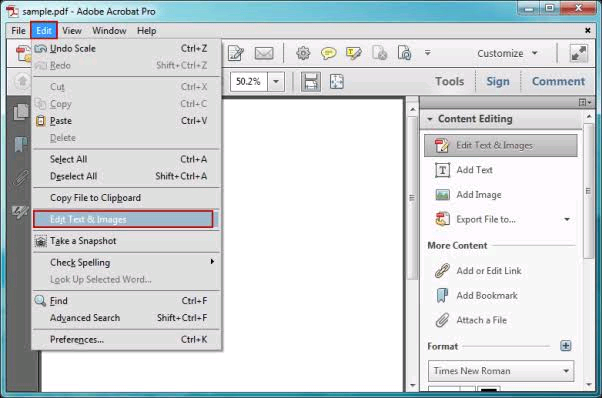602x398 pixels.
Task: Open the Times New Roman font dropdown
Action: (x=501, y=371)
